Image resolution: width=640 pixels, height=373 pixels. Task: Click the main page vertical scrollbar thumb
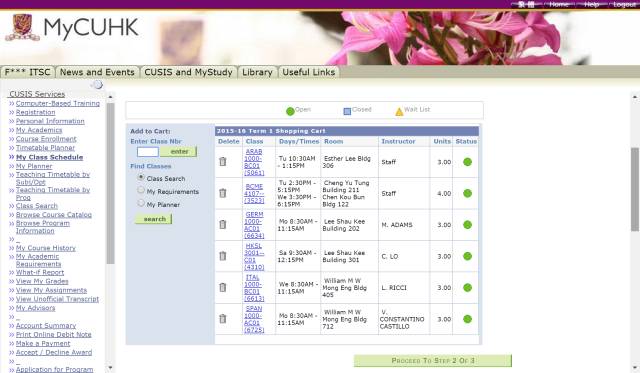[x=635, y=189]
